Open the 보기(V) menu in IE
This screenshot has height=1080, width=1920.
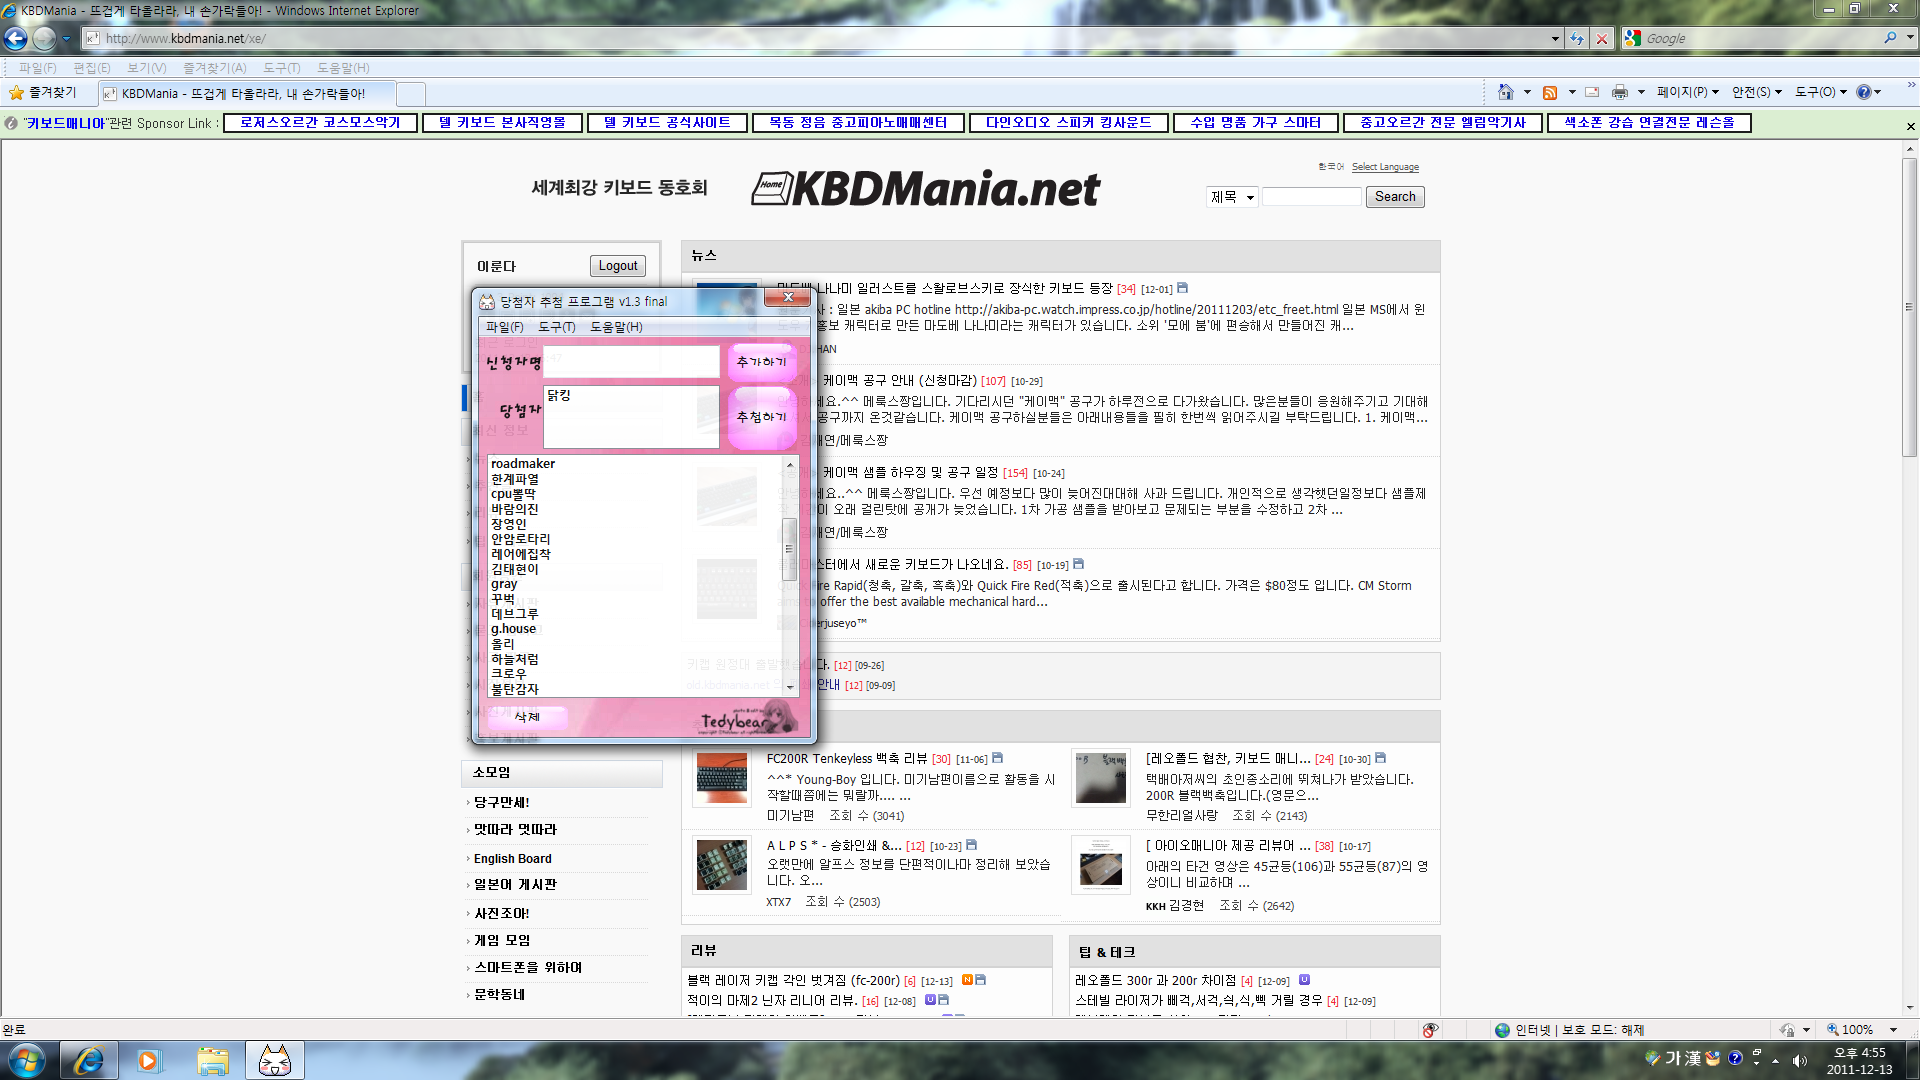[146, 68]
